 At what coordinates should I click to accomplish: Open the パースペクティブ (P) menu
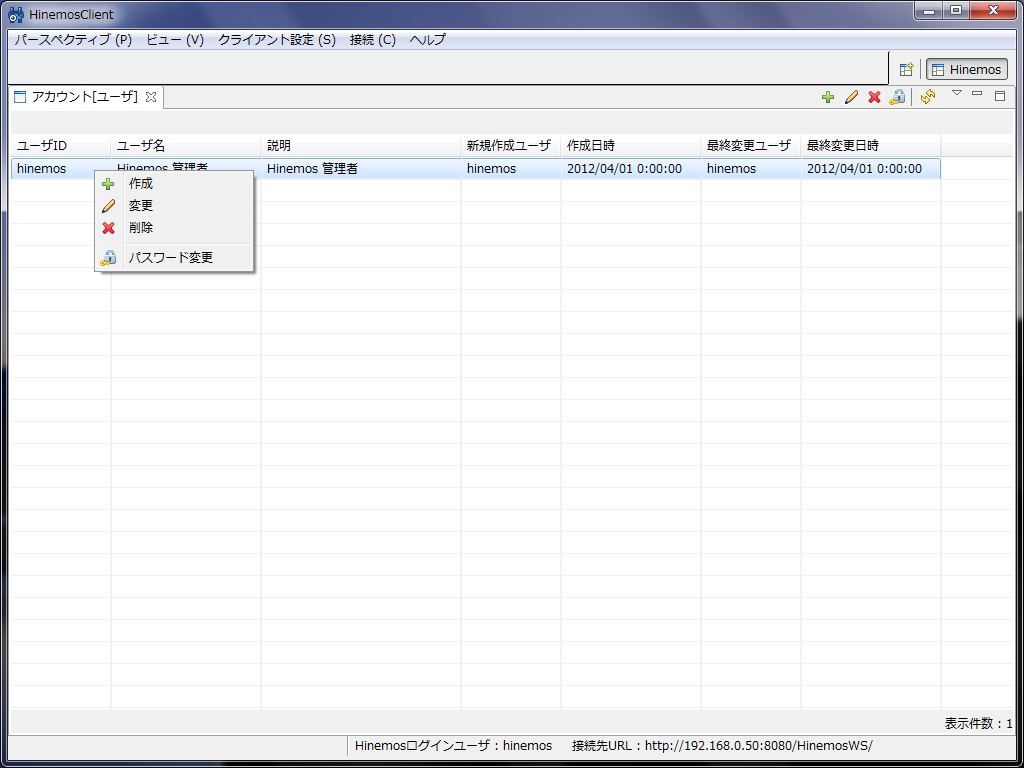point(73,40)
